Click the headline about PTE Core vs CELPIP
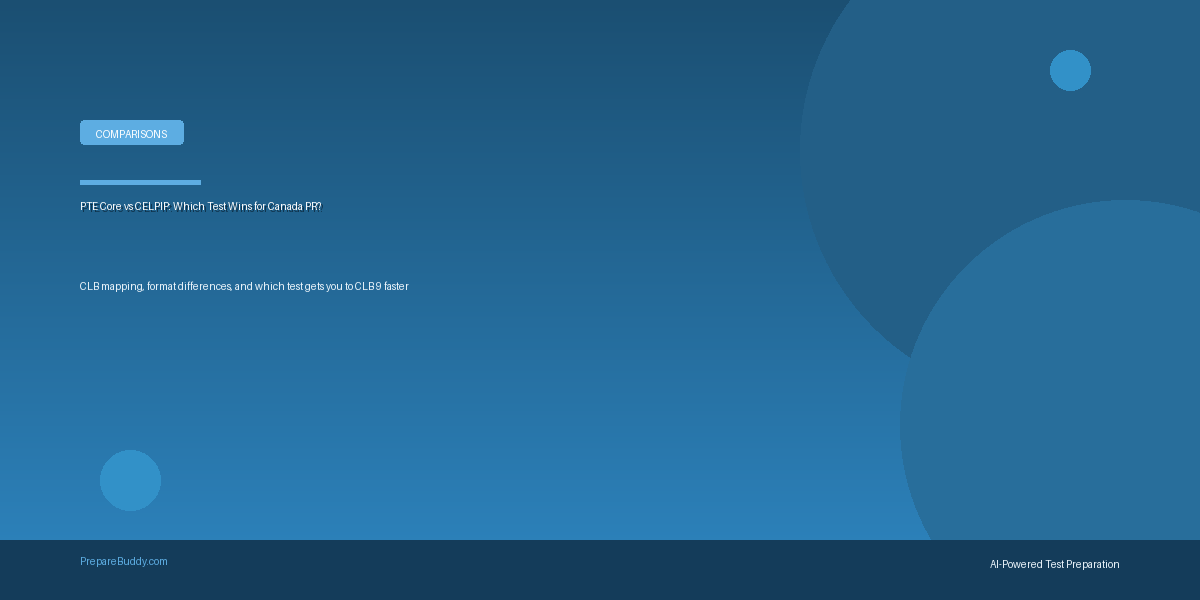 201,207
